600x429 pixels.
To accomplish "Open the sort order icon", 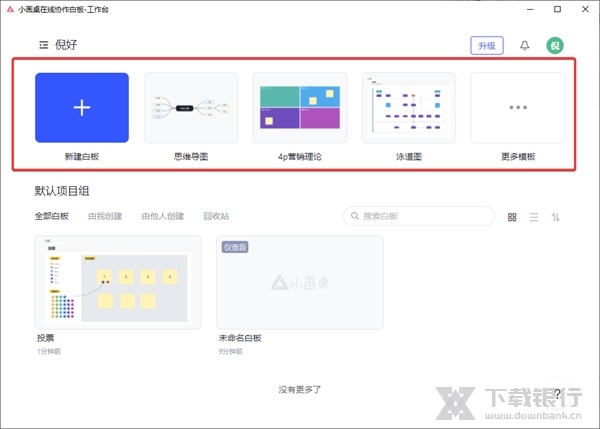I will (556, 217).
